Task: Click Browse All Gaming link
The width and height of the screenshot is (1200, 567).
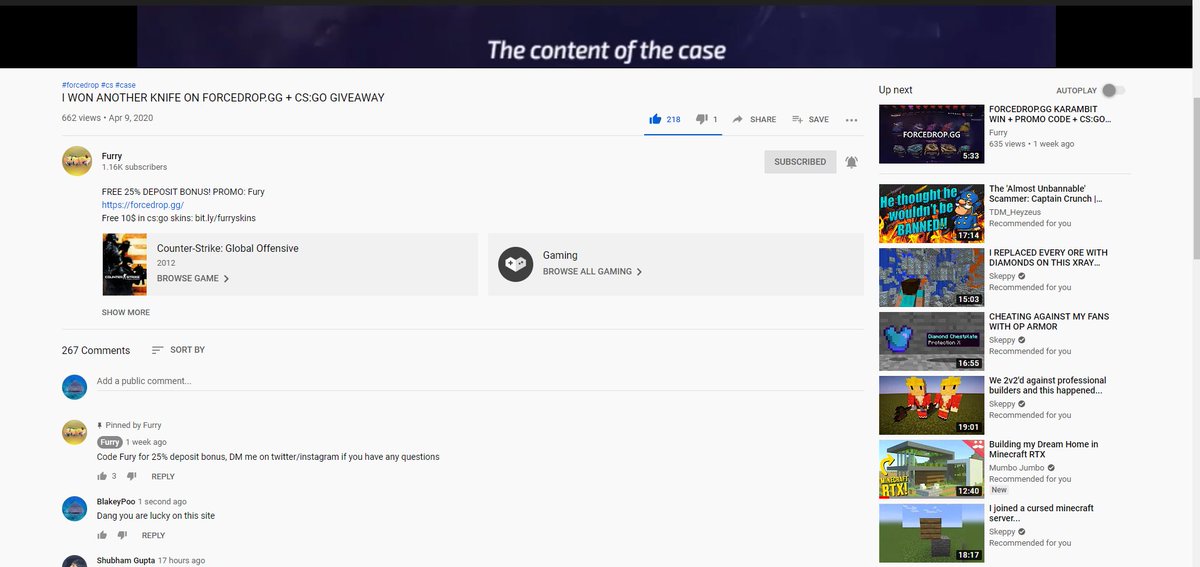Action: coord(592,271)
